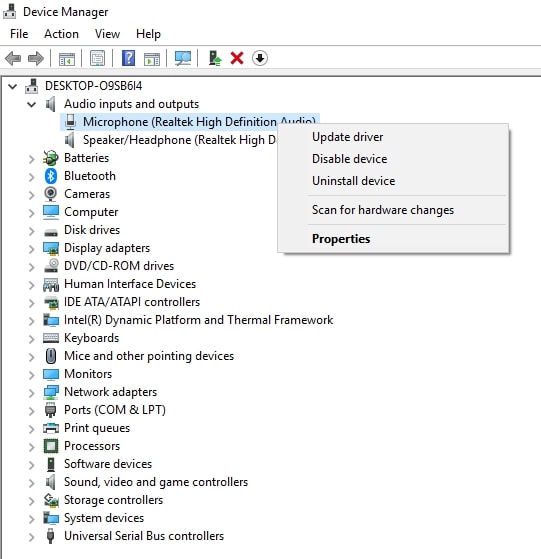Expand Sound, video and game controllers arrow
This screenshot has width=541, height=559.
click(x=32, y=483)
